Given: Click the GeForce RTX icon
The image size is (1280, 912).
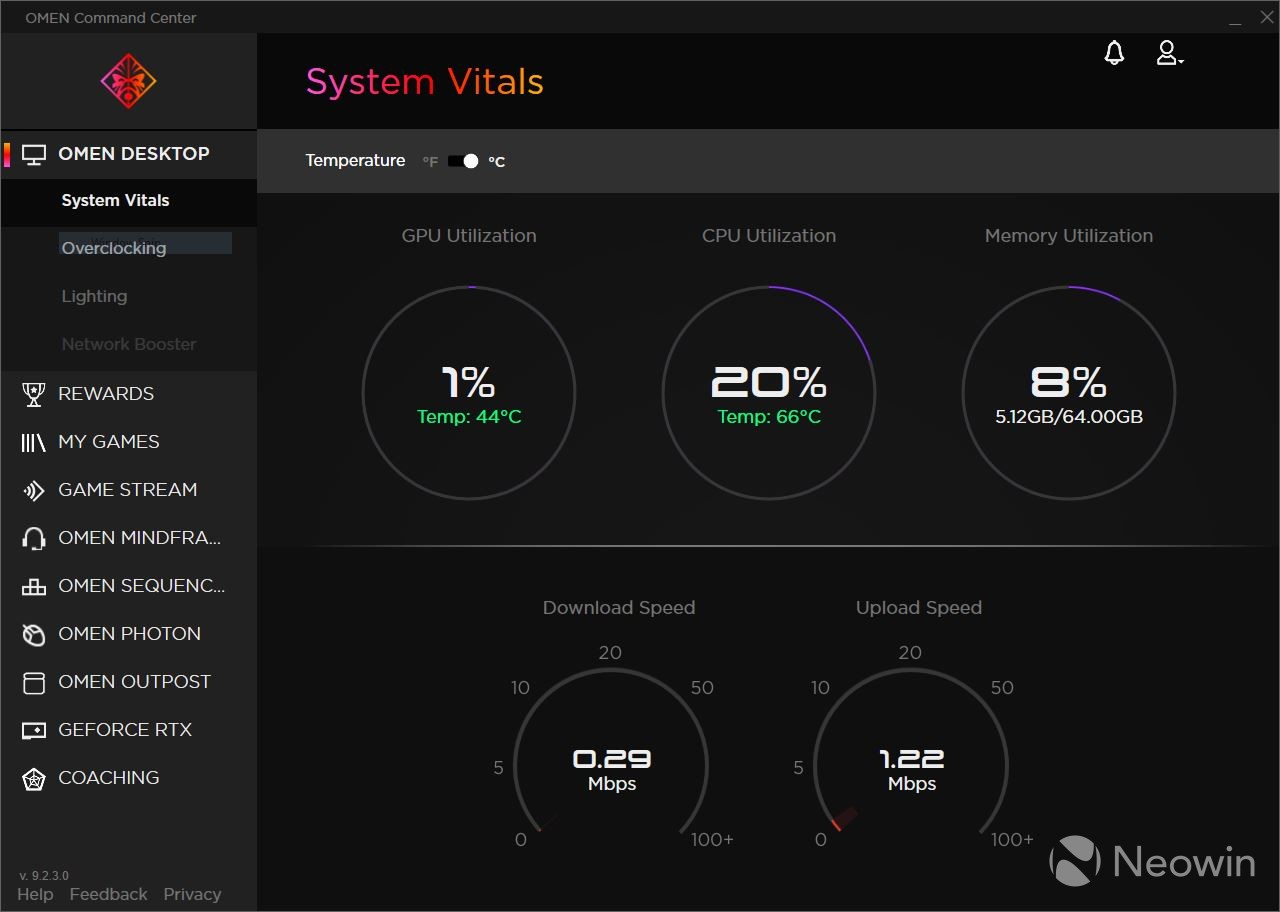Looking at the screenshot, I should tap(34, 730).
